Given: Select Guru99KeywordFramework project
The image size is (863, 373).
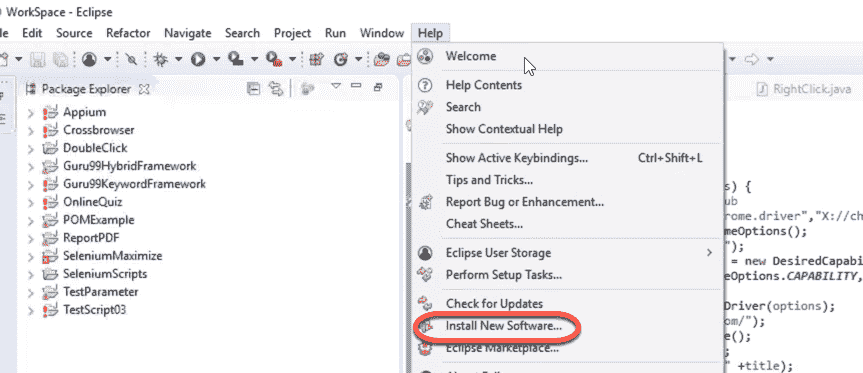Looking at the screenshot, I should (x=134, y=184).
